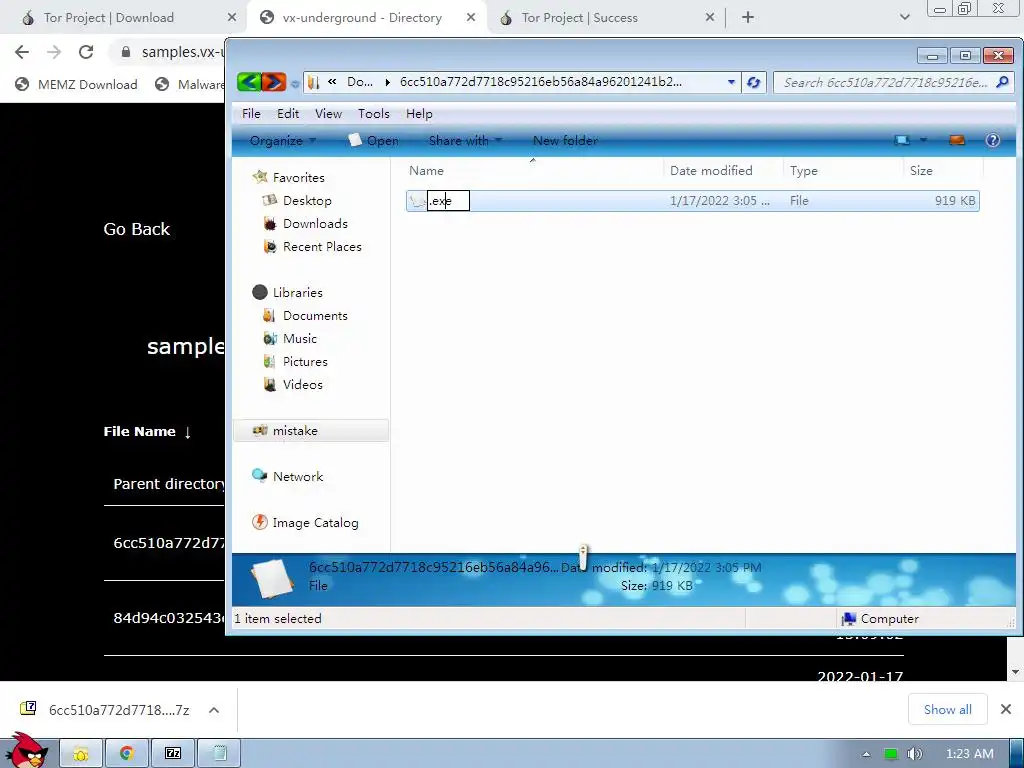The image size is (1024, 768).
Task: Click the page scrollbar down arrow
Action: tap(1015, 672)
